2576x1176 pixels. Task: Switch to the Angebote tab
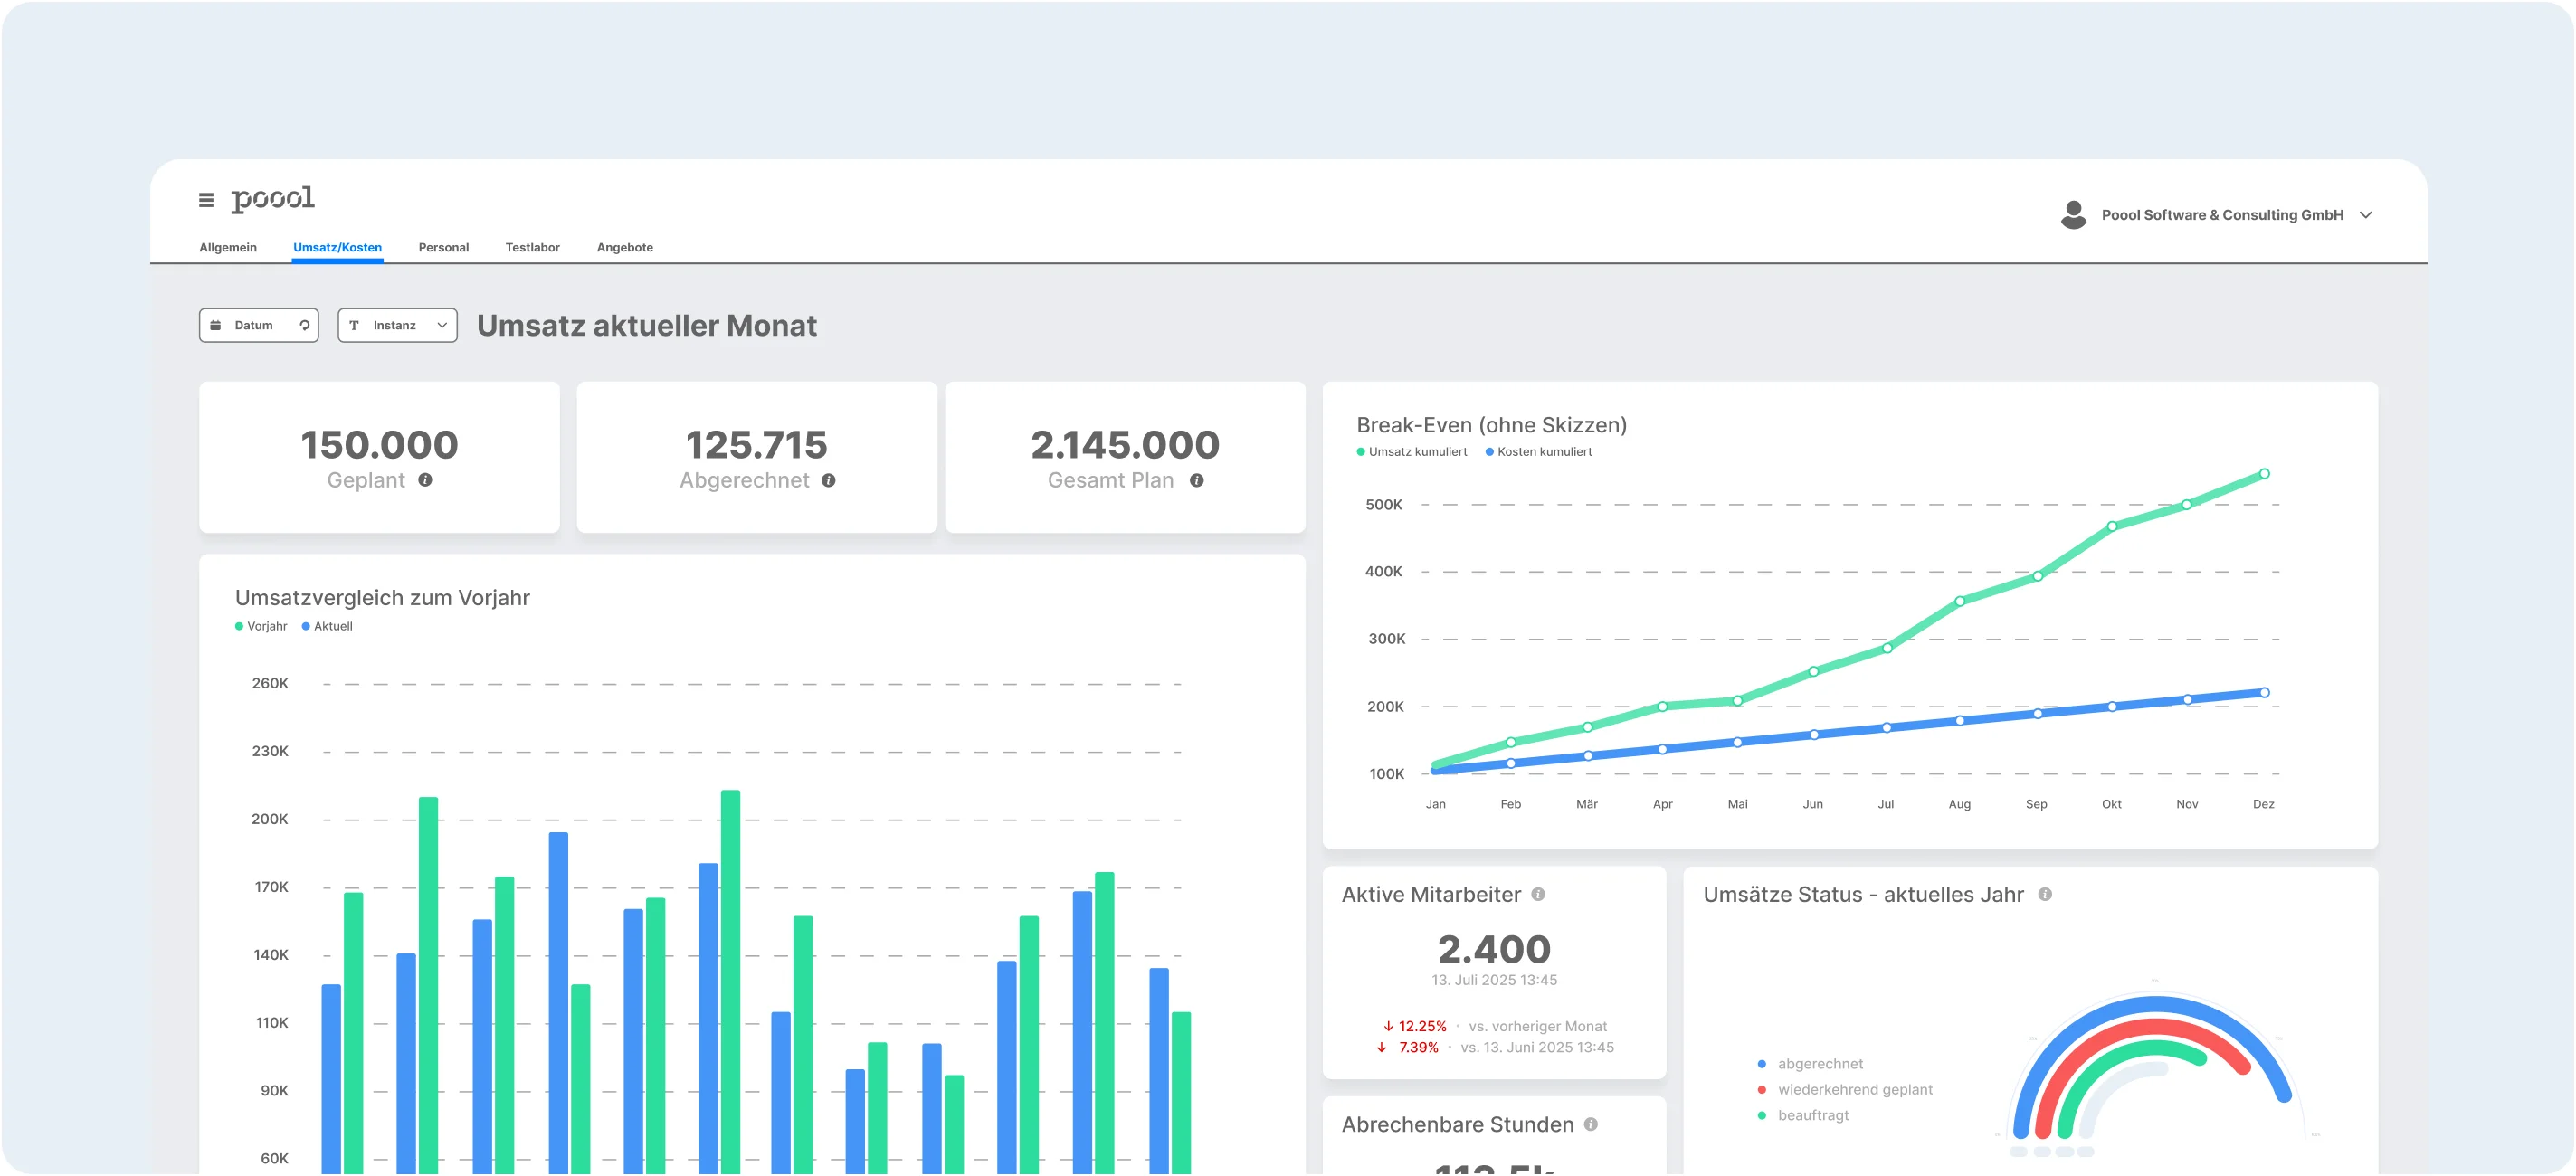coord(624,247)
